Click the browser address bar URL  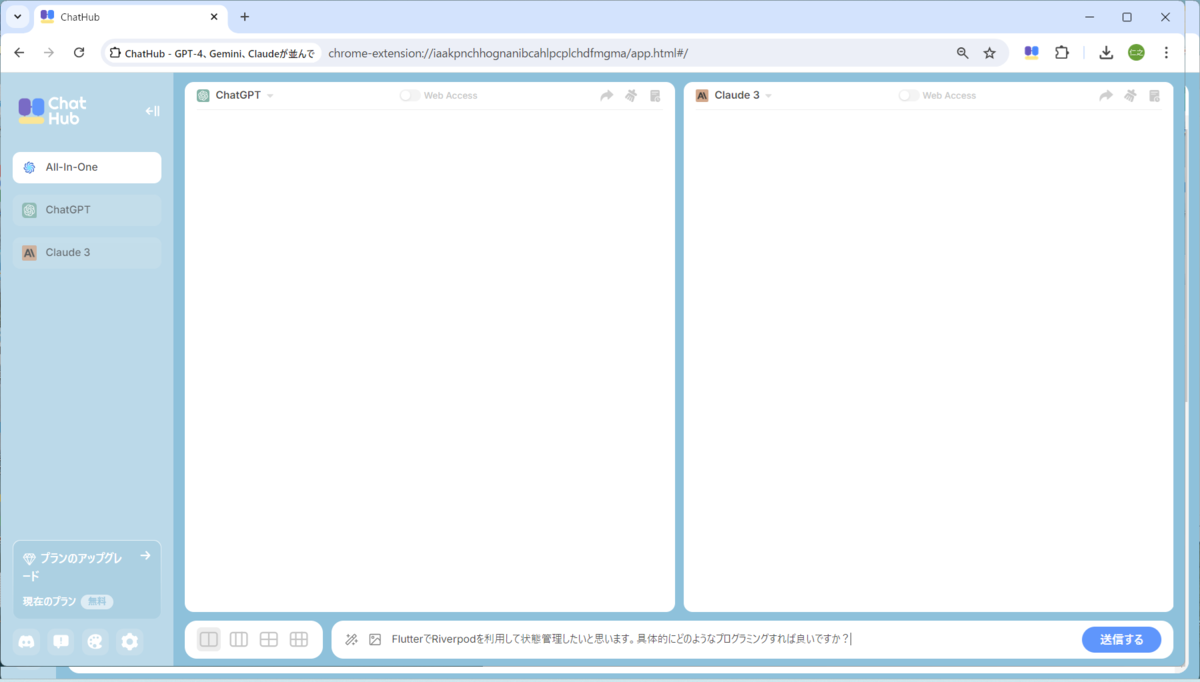[508, 53]
